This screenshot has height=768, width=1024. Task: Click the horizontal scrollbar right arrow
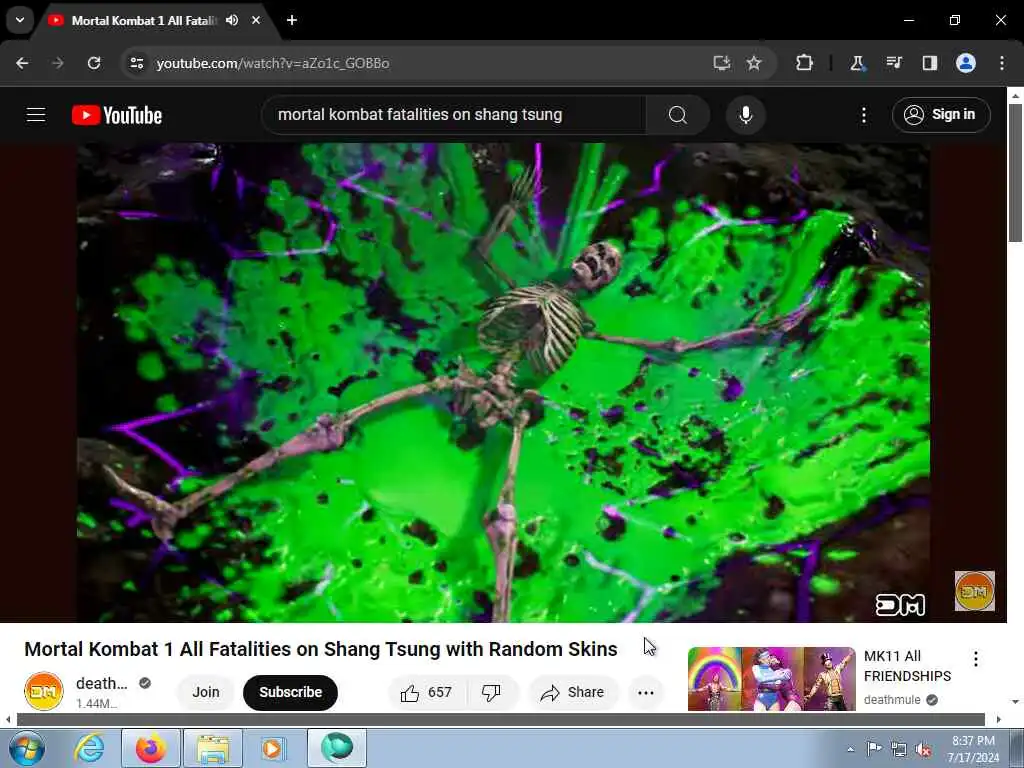coord(999,720)
